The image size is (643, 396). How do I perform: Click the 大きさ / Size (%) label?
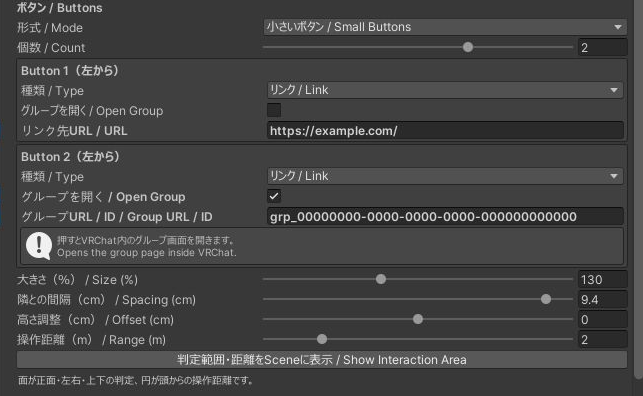78,280
